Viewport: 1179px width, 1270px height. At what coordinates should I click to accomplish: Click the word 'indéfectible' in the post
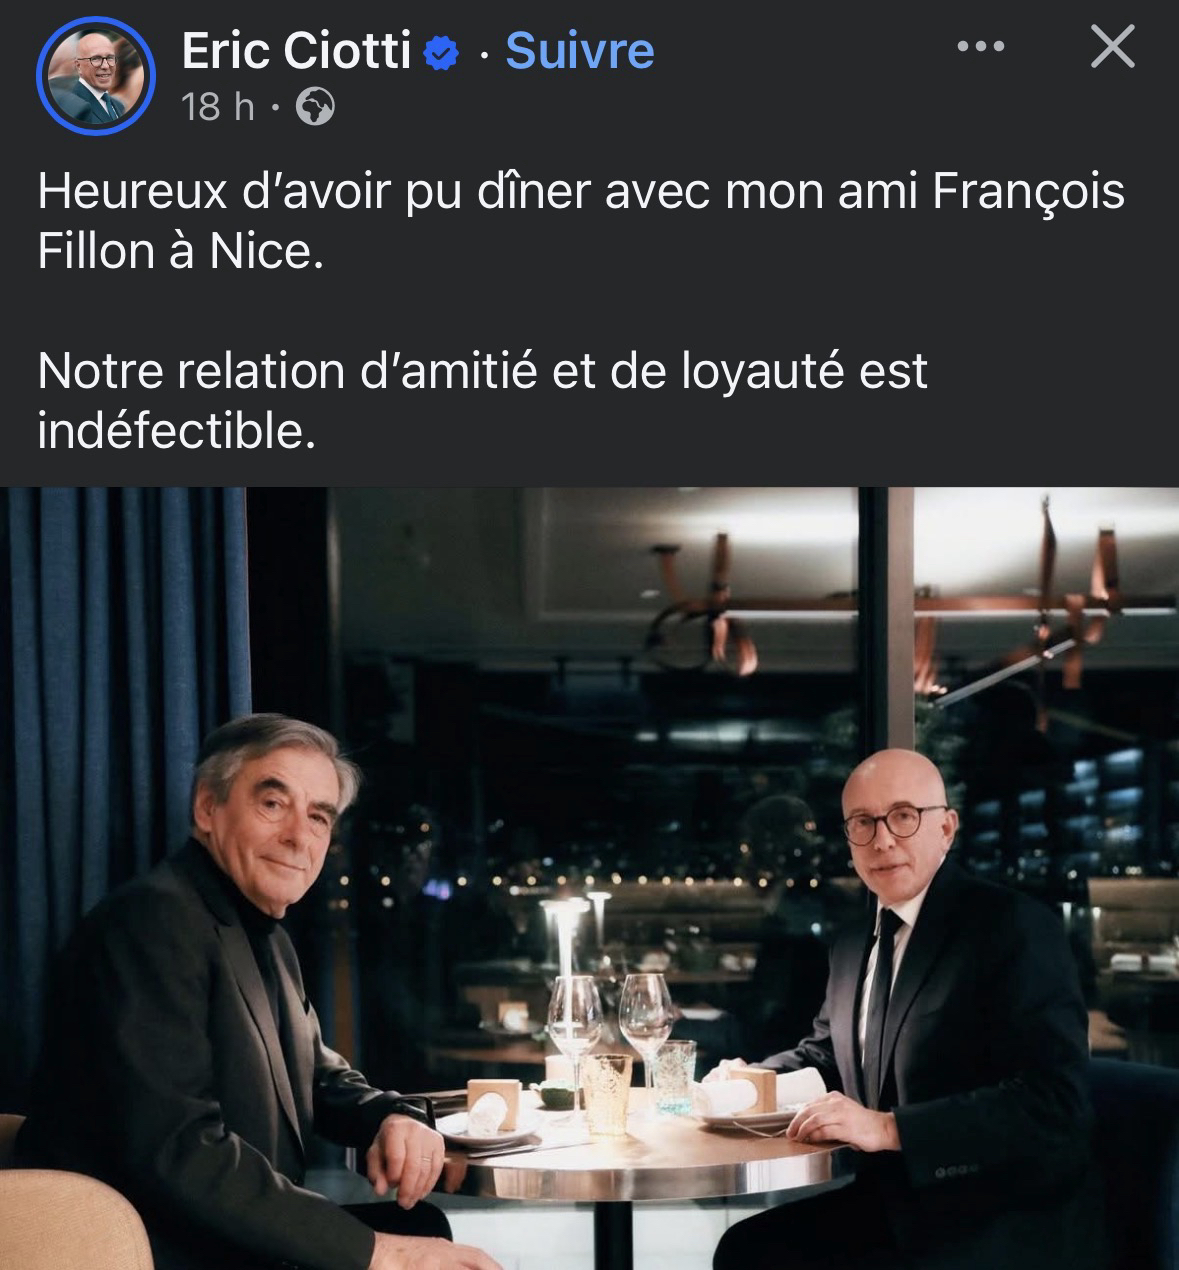[176, 432]
